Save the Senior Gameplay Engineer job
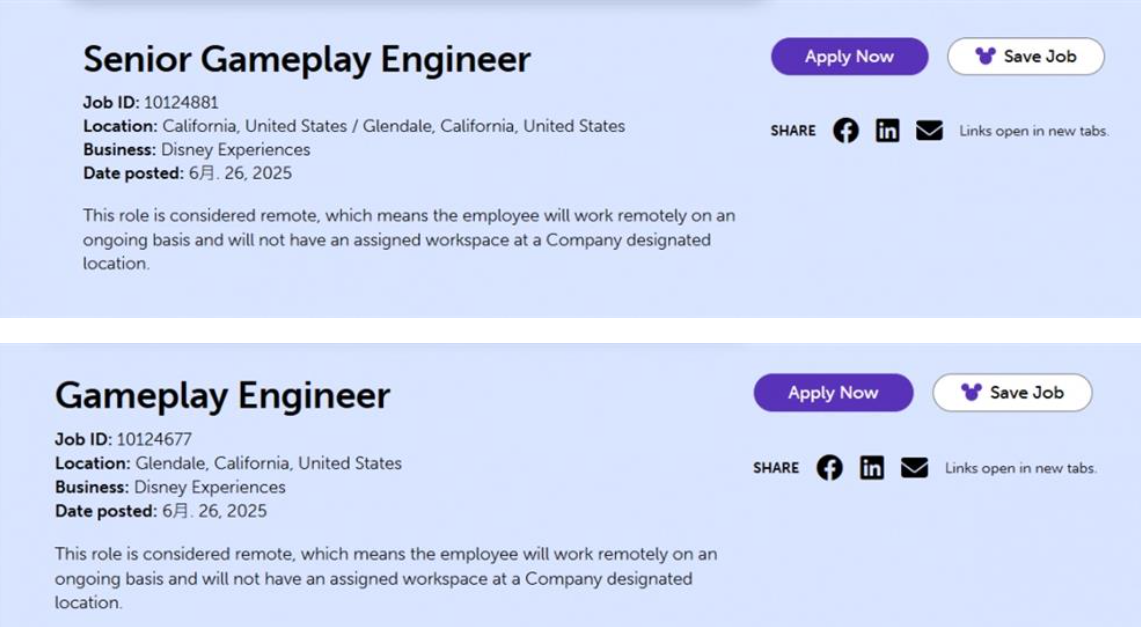 tap(1026, 57)
